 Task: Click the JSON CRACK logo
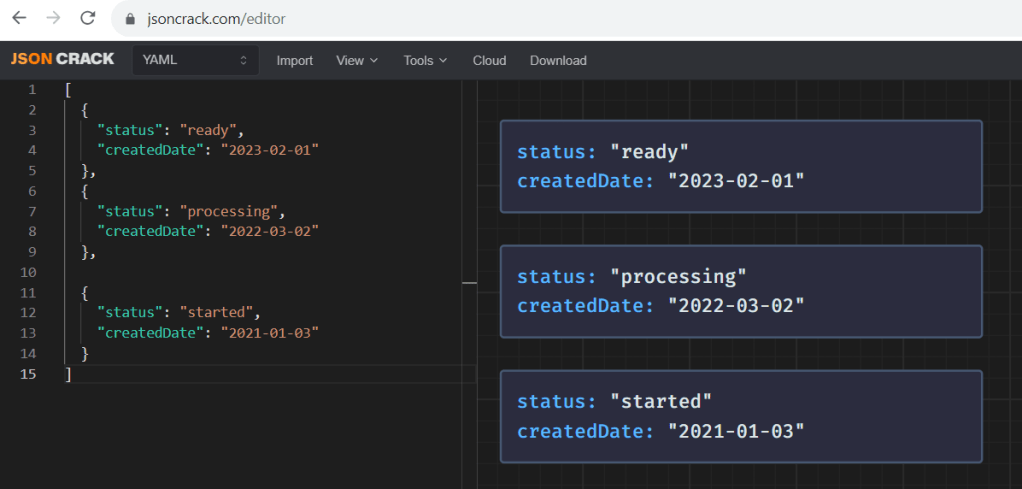pos(62,60)
